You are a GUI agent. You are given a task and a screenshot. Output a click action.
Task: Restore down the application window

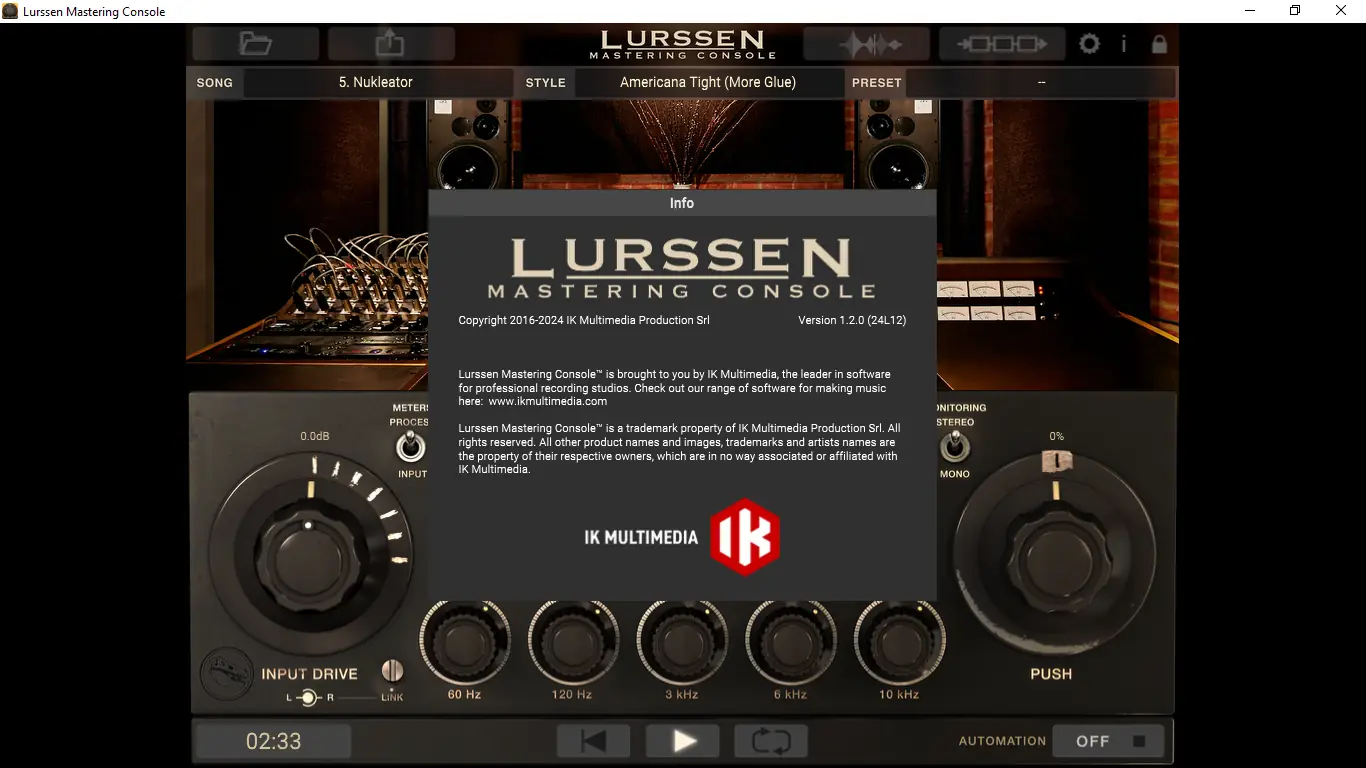click(1296, 11)
